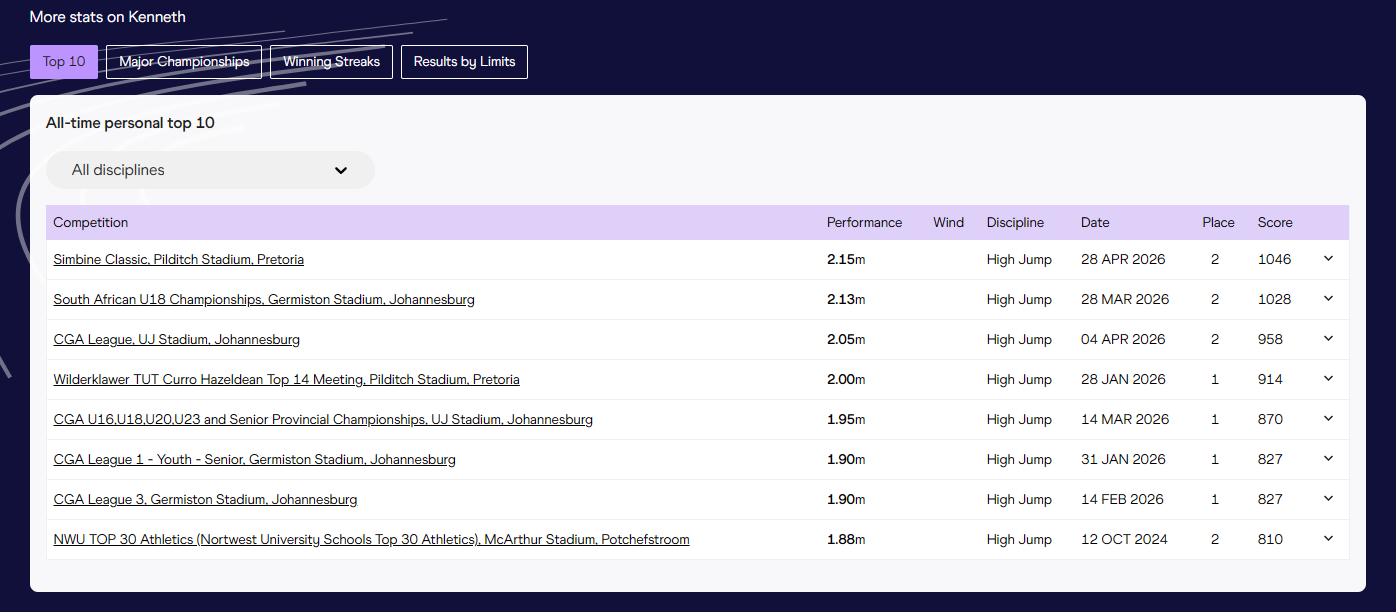Image resolution: width=1396 pixels, height=612 pixels.
Task: Click the Place column header
Action: (x=1218, y=222)
